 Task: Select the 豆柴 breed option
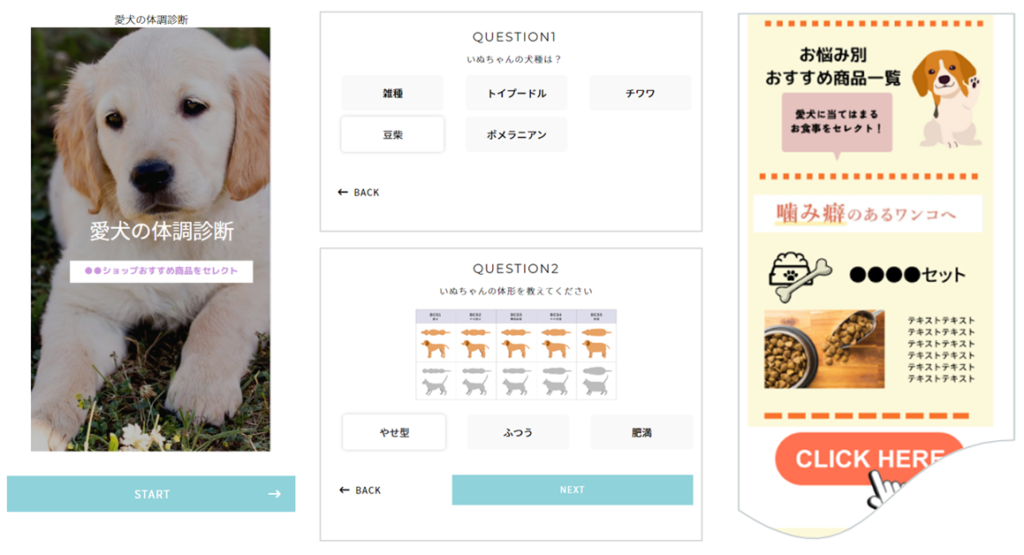pyautogui.click(x=392, y=135)
